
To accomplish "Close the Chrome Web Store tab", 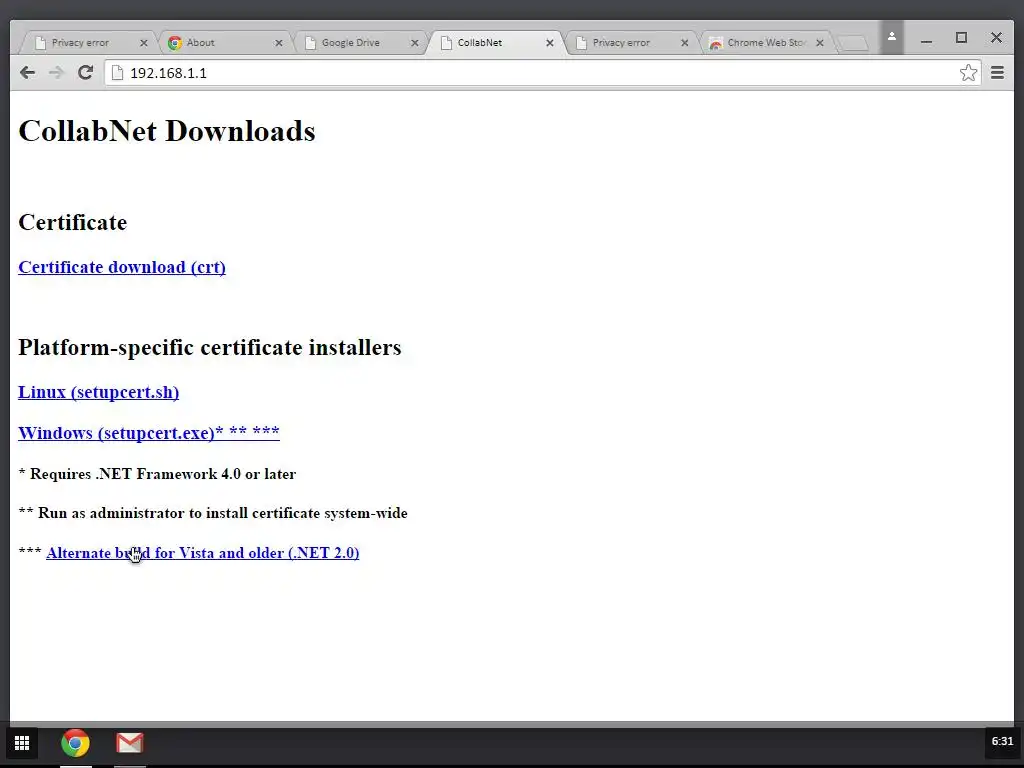I will (820, 42).
